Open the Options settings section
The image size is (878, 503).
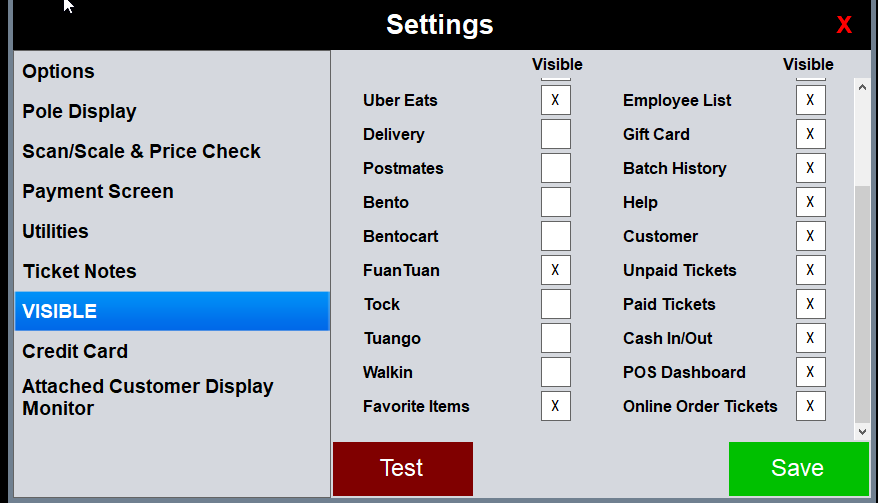59,72
